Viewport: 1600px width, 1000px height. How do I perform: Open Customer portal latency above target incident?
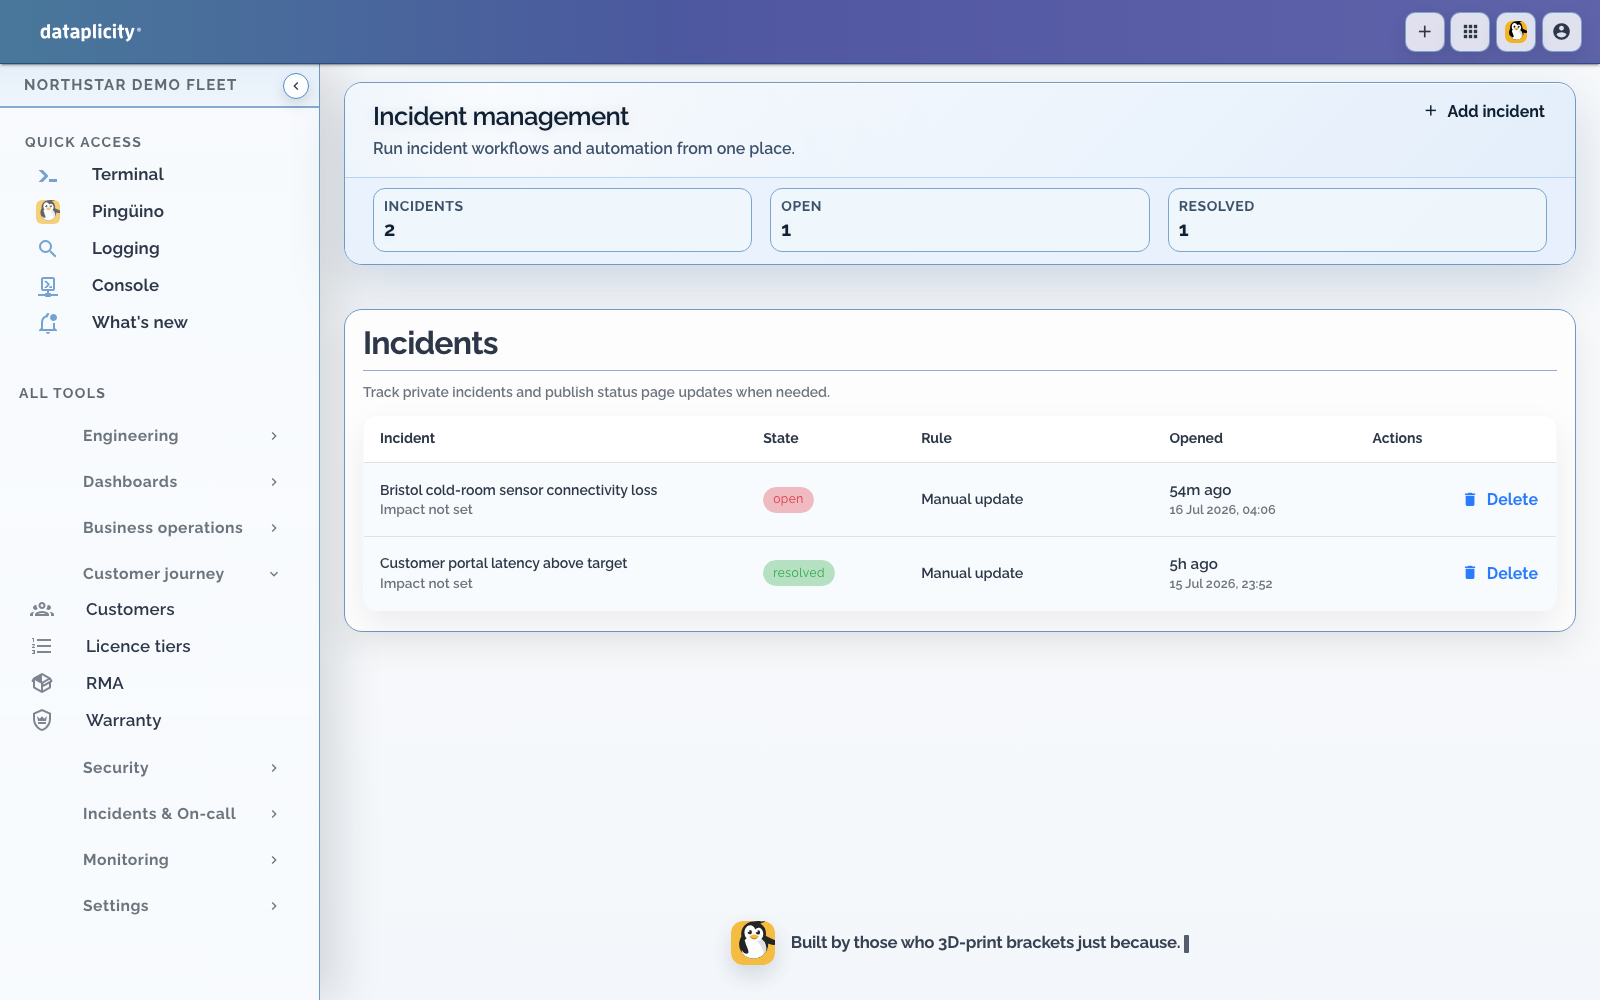point(503,563)
